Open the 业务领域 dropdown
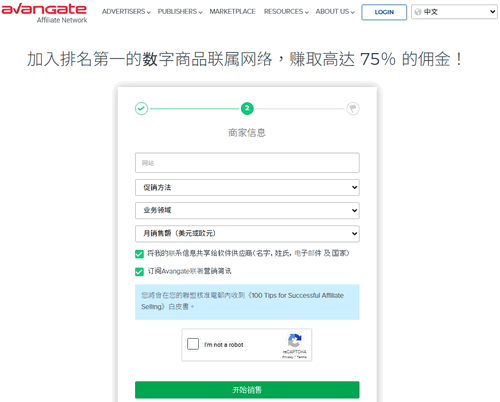Viewport: 500px width, 402px height. [x=247, y=210]
